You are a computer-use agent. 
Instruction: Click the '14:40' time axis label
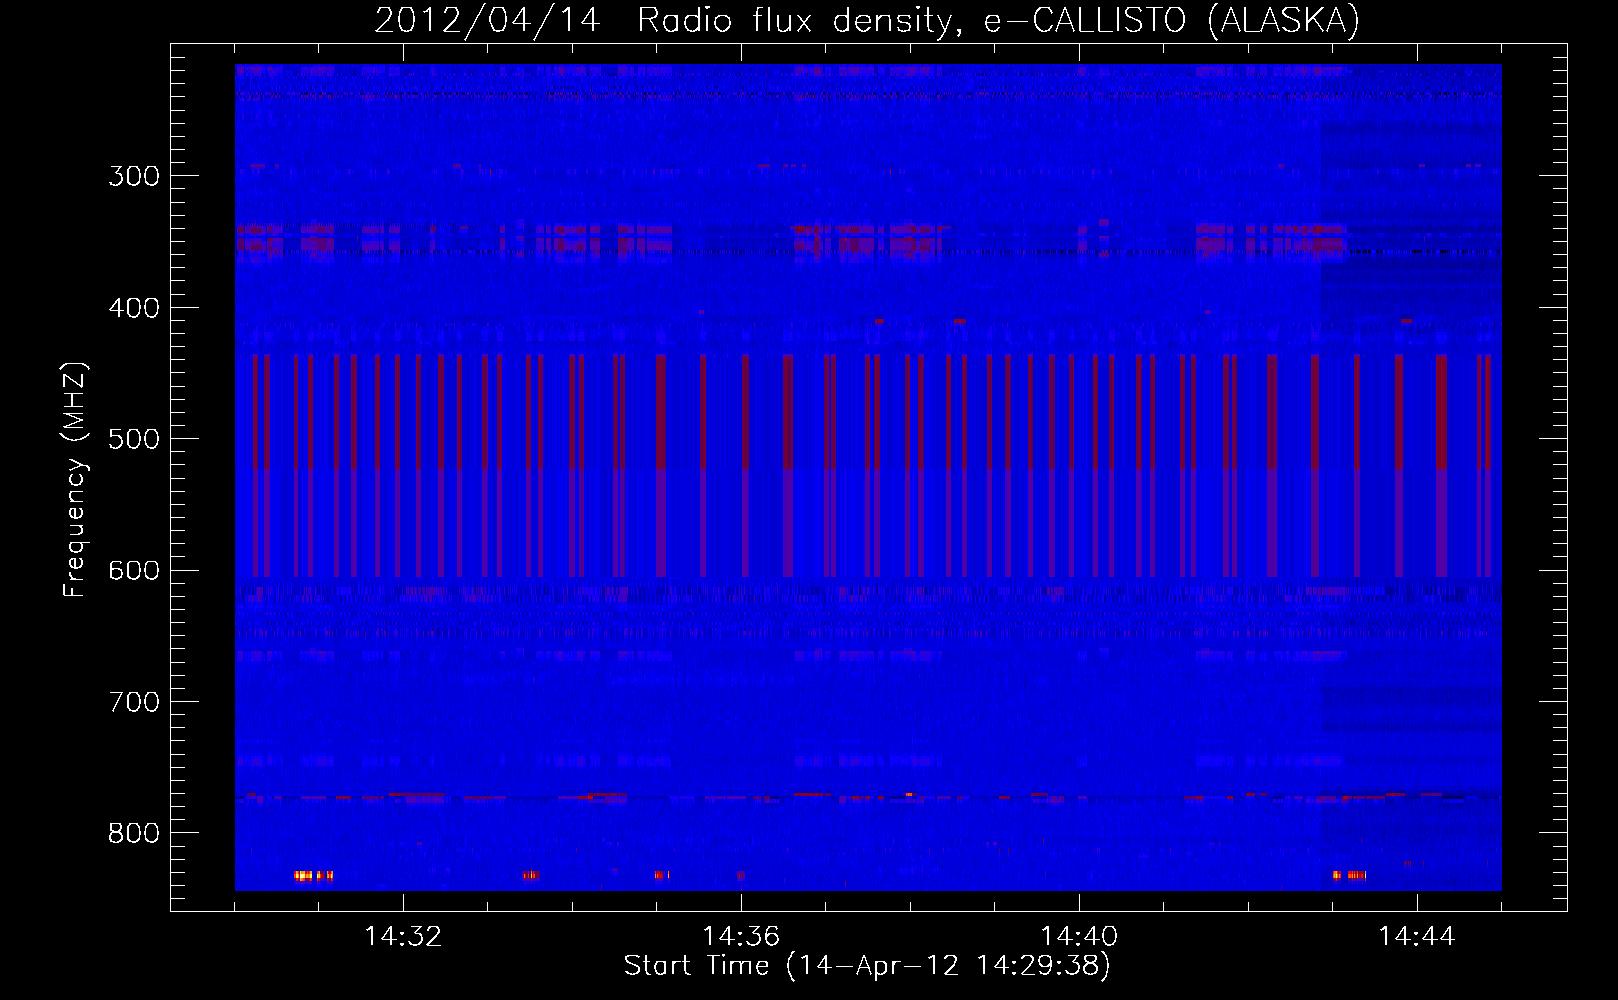pyautogui.click(x=1079, y=936)
